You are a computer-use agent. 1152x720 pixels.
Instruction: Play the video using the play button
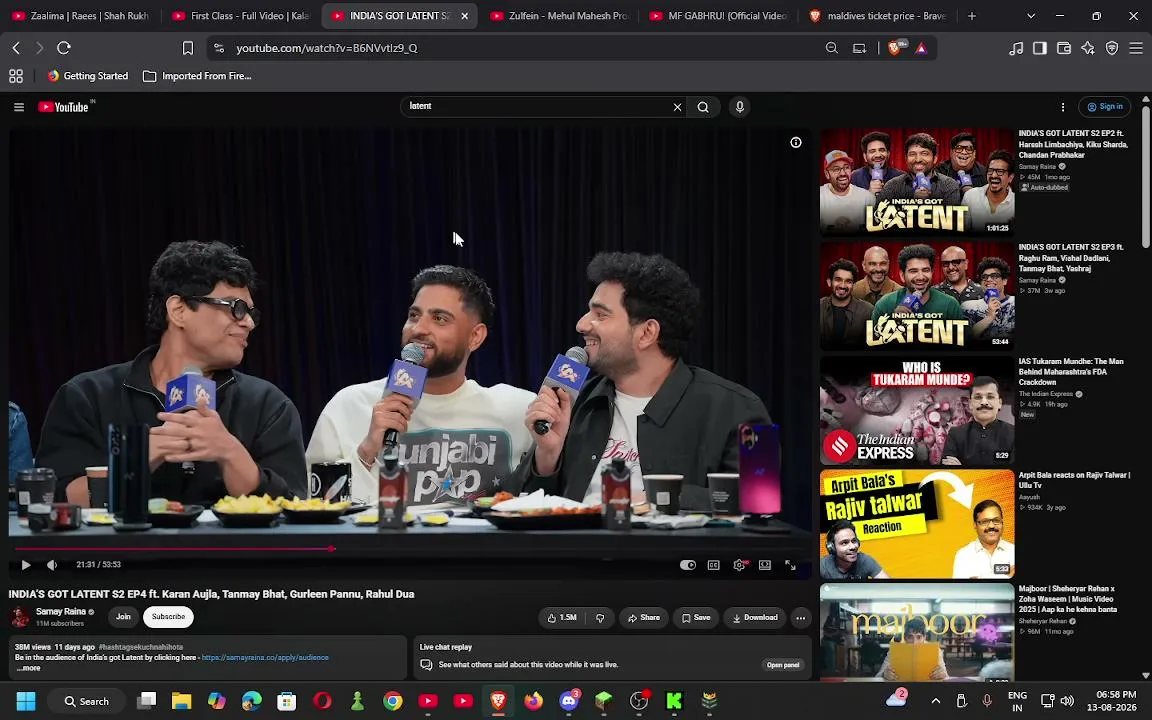click(x=26, y=565)
